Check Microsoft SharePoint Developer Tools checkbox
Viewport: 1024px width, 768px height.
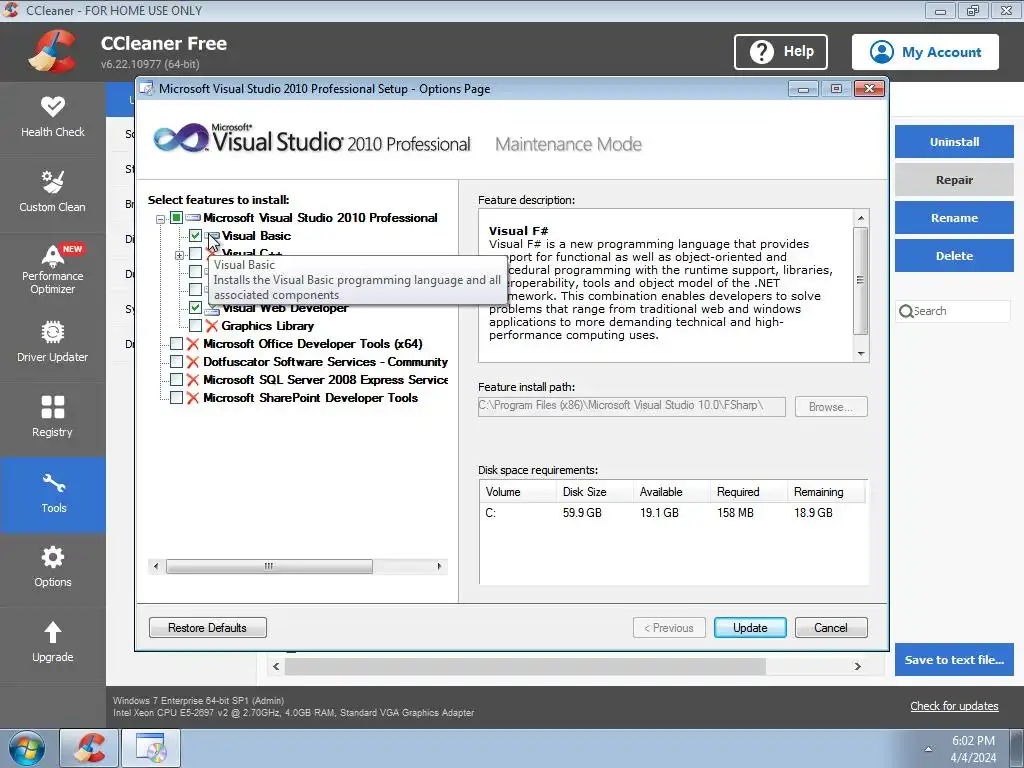(x=176, y=398)
